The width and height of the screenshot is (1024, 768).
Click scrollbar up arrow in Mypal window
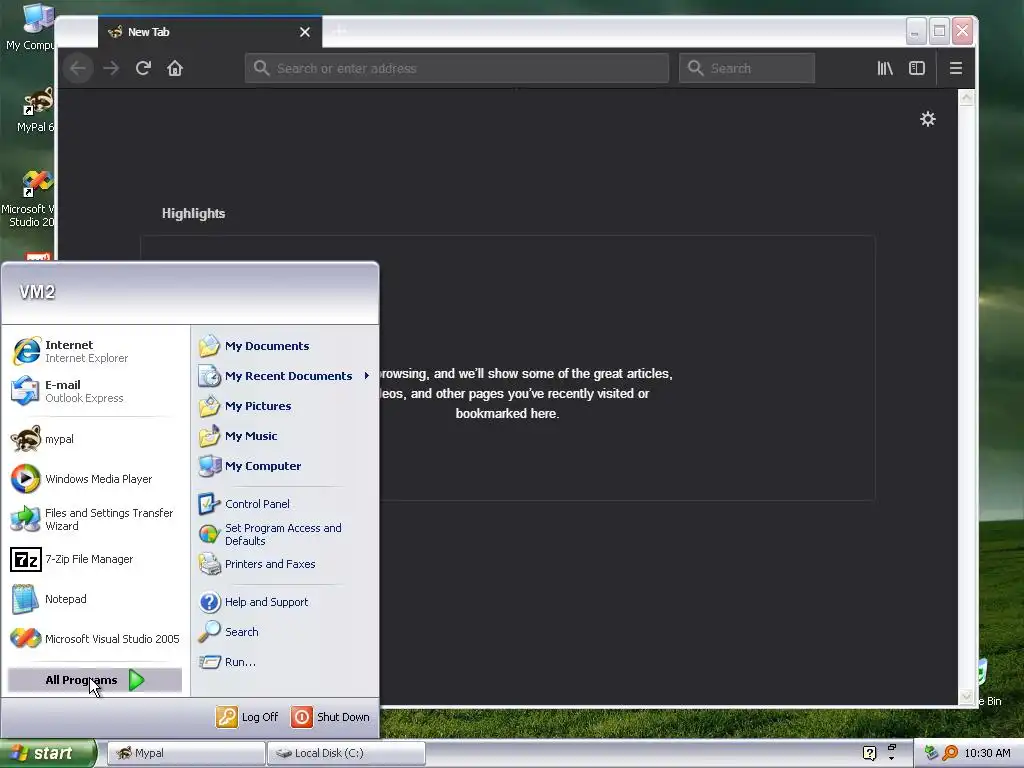pos(966,98)
